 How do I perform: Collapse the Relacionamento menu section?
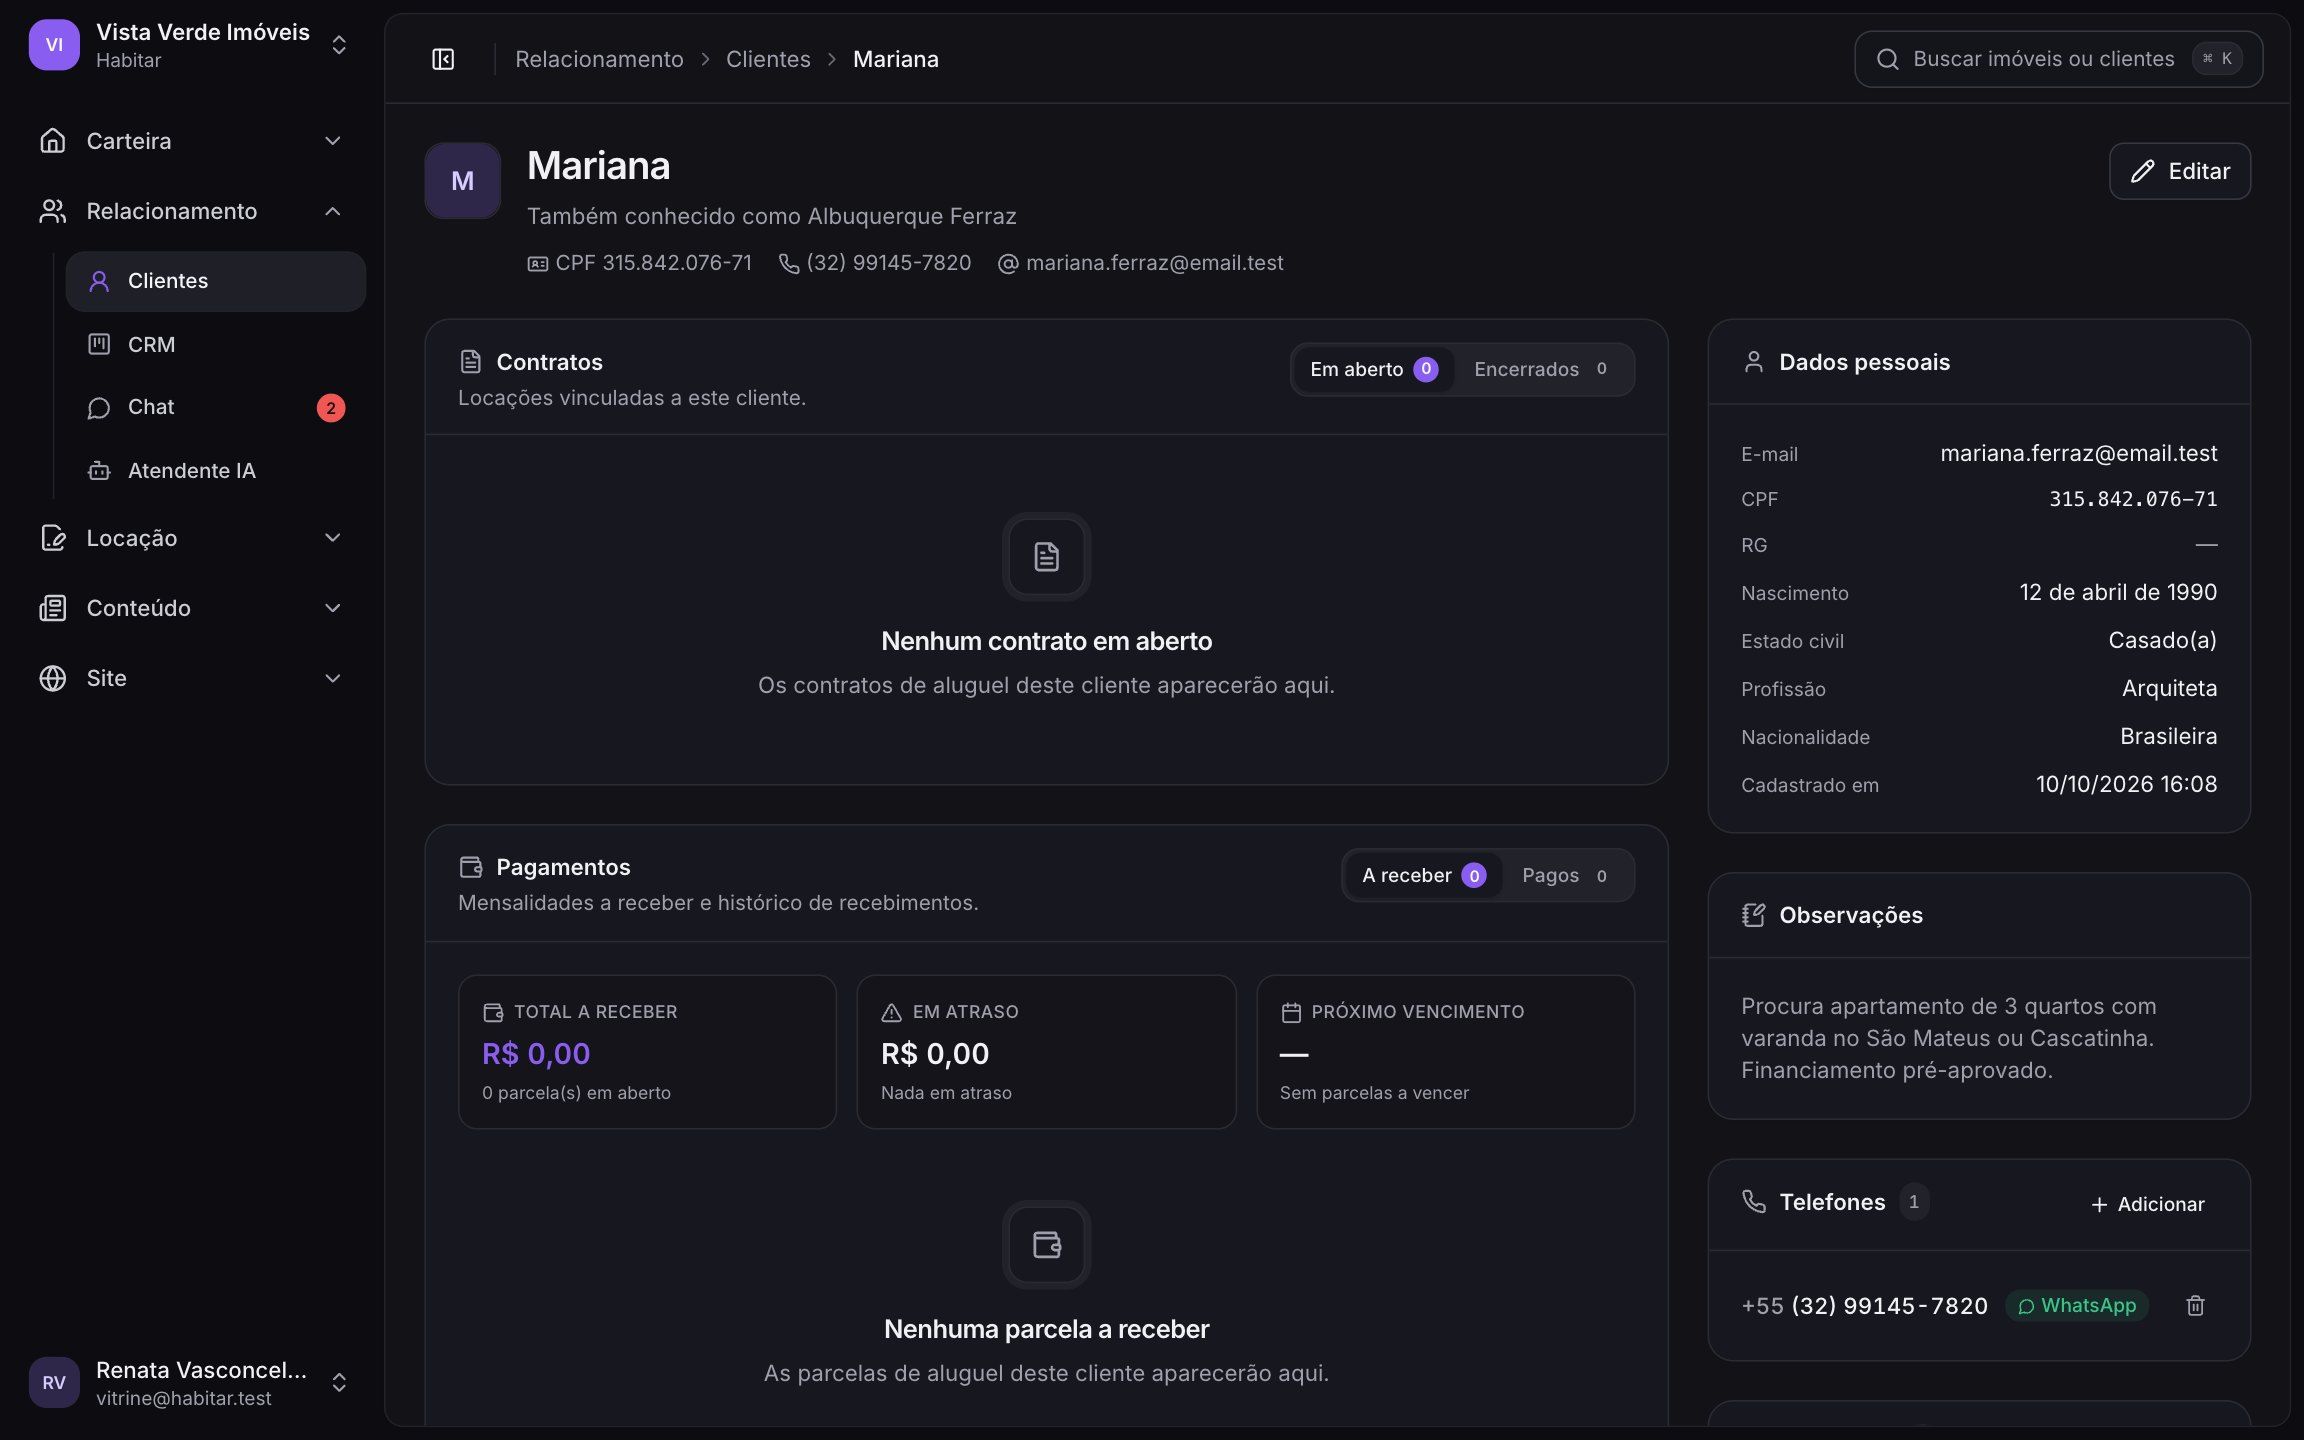[x=190, y=211]
